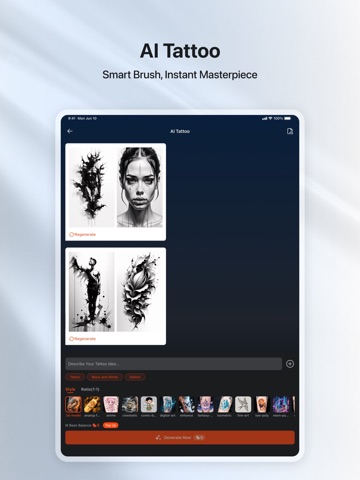Switch to the Ratio(1:1) tab

pos(90,389)
